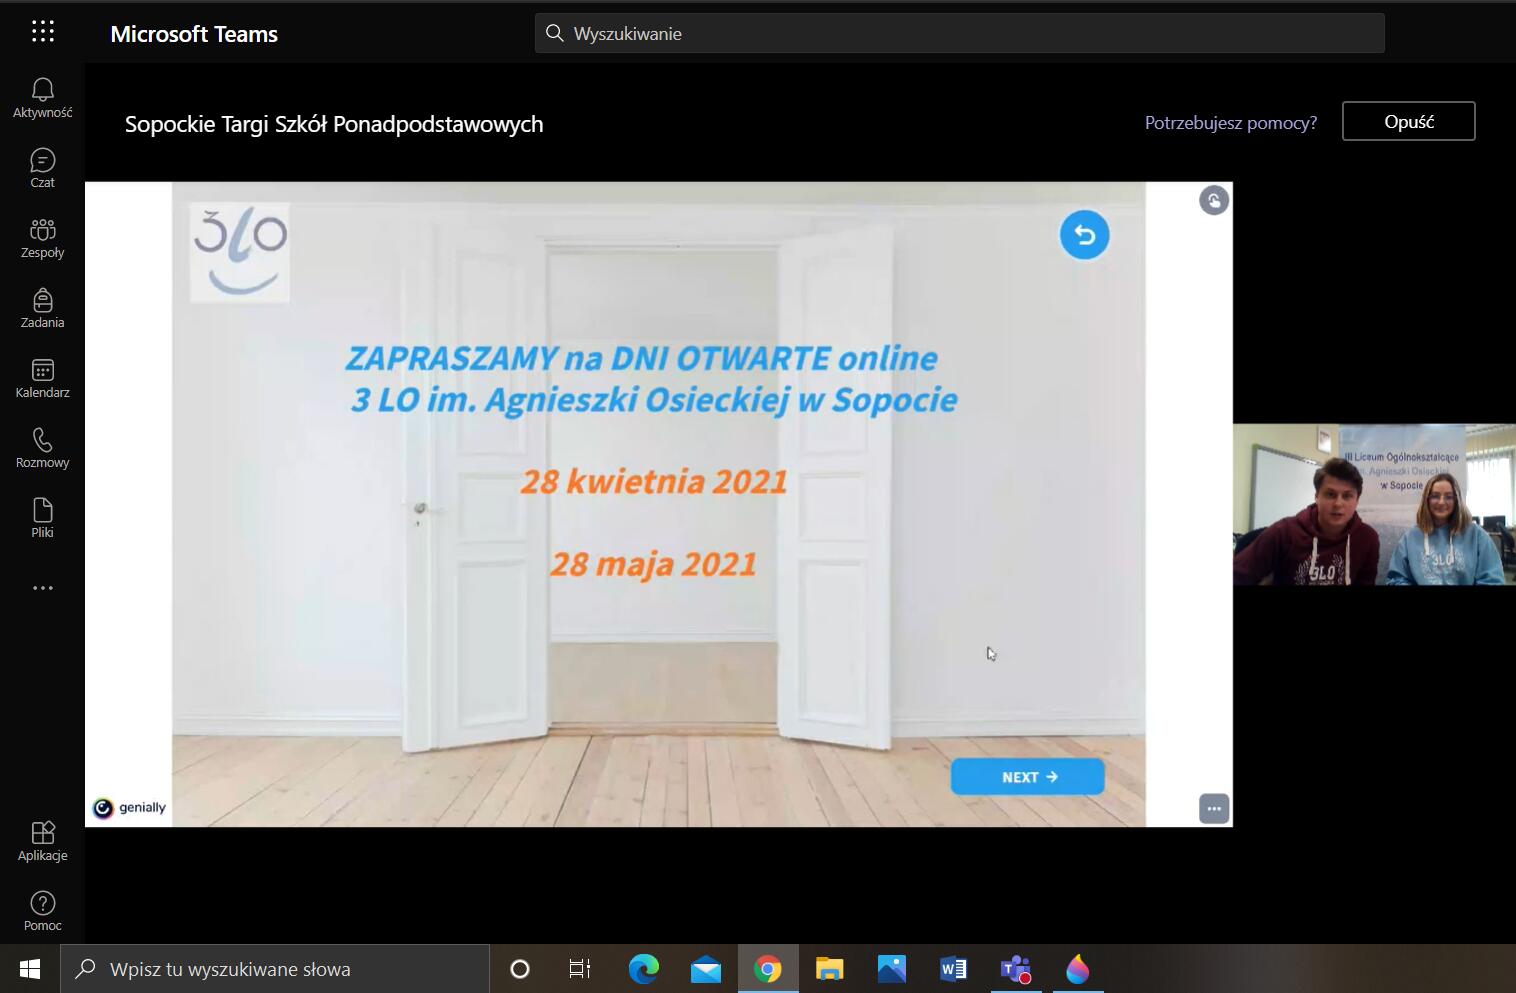This screenshot has height=993, width=1516.
Task: Open Aplikacje apps store
Action: (x=42, y=841)
